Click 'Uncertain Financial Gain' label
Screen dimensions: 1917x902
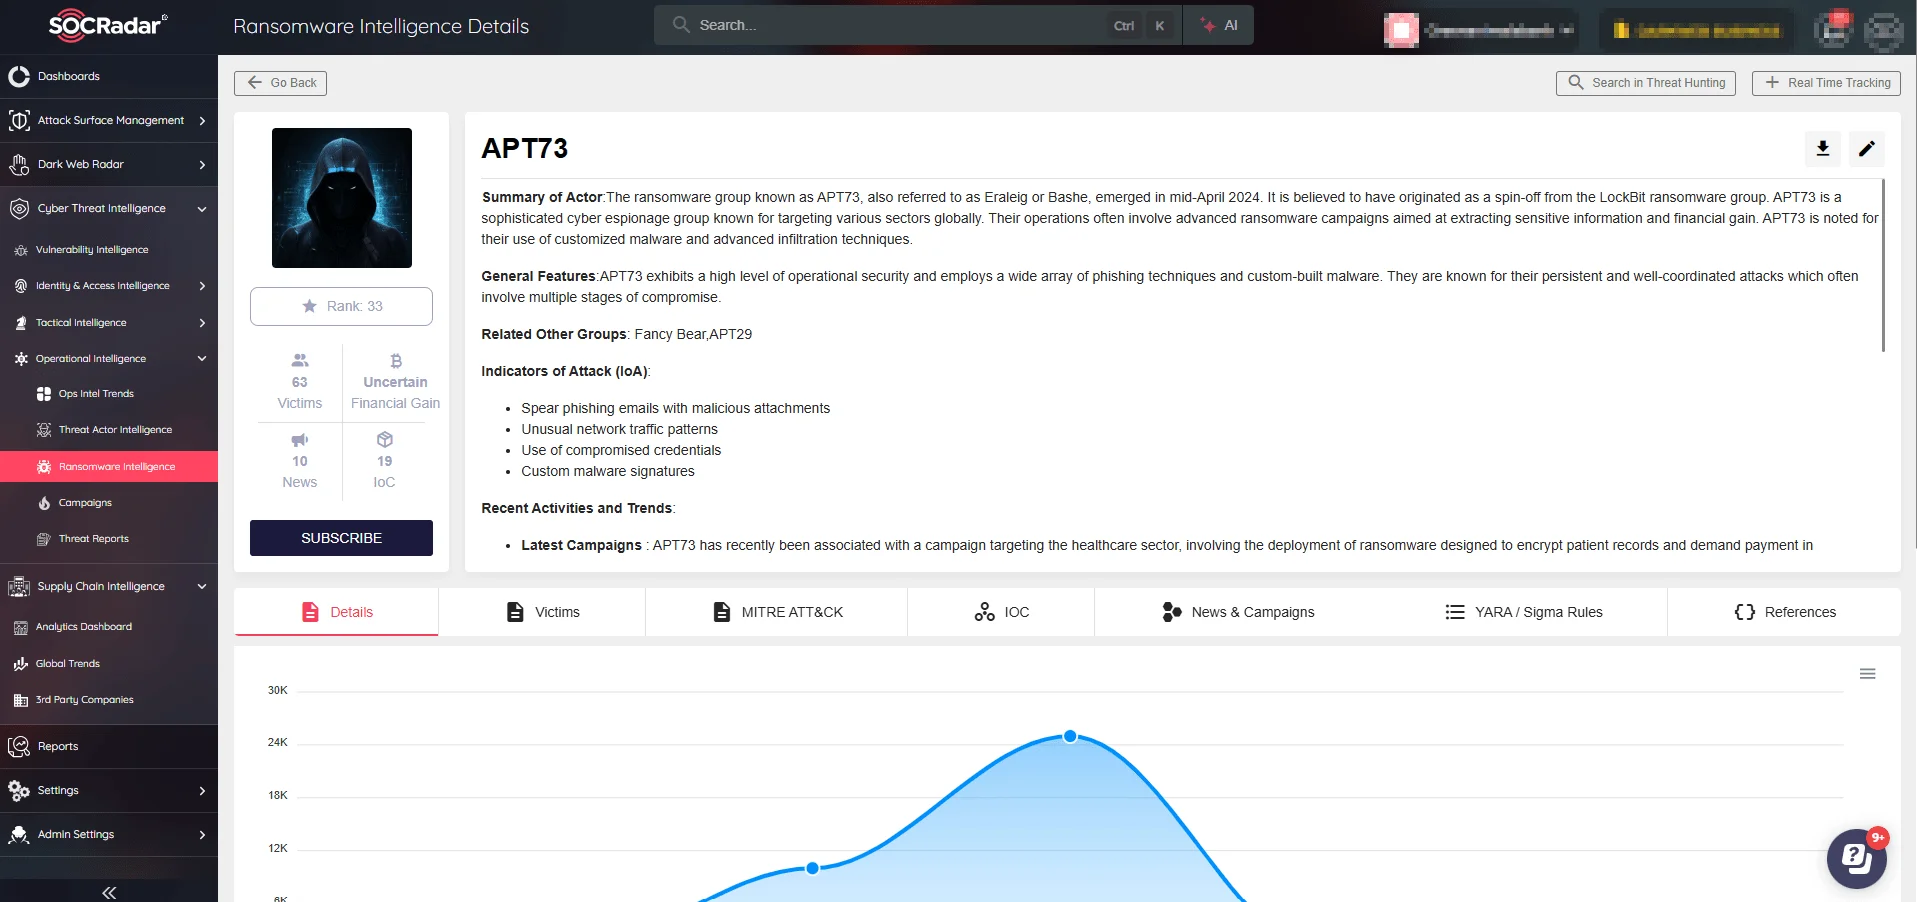tap(396, 392)
